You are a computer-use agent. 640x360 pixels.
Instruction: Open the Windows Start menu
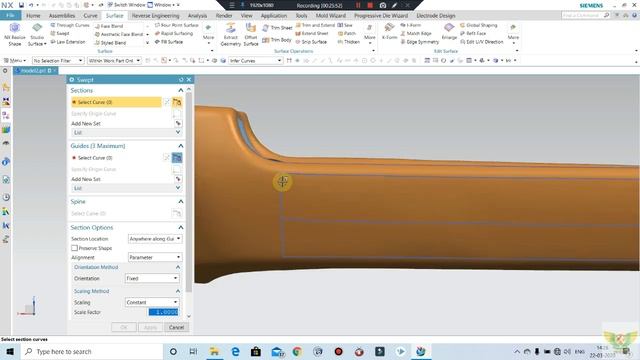click(x=10, y=351)
